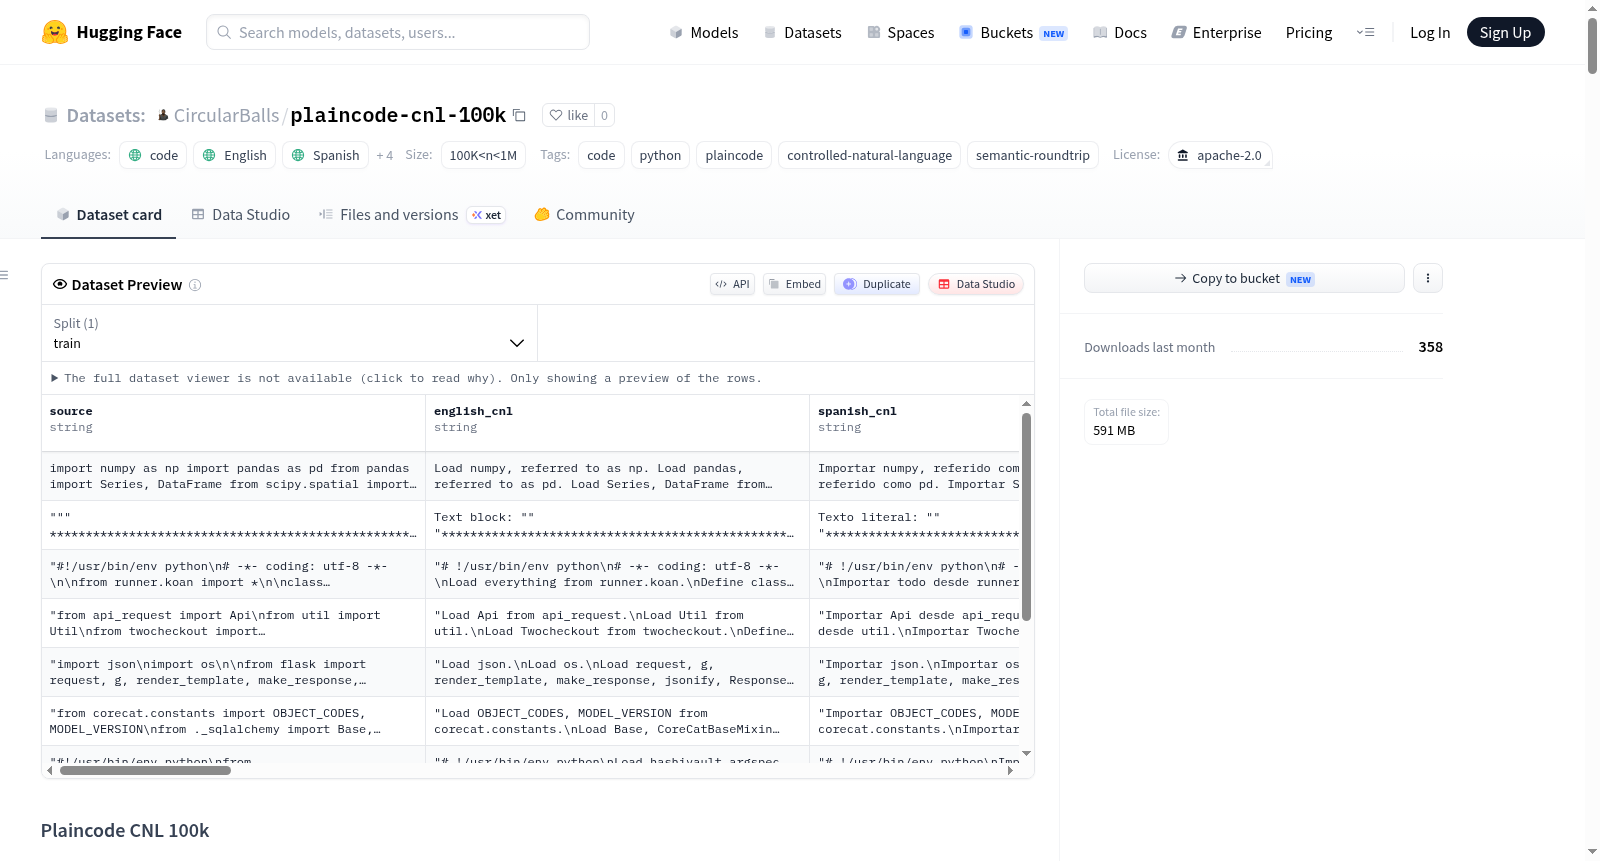Click the table scroll left arrow
This screenshot has height=861, width=1600.
click(x=50, y=771)
